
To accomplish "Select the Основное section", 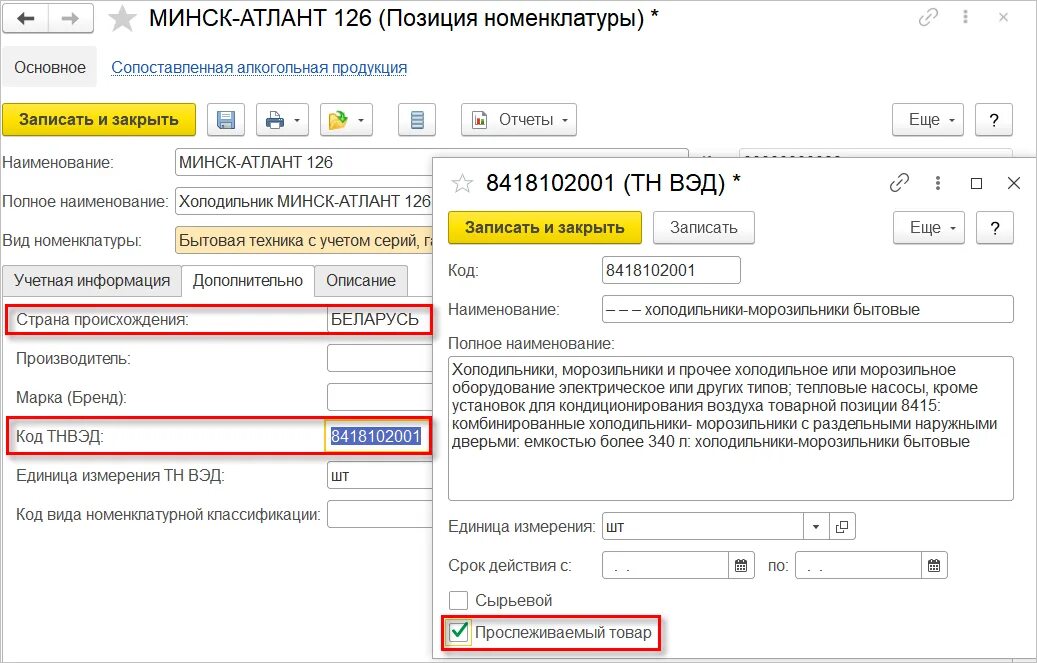I will coord(50,67).
